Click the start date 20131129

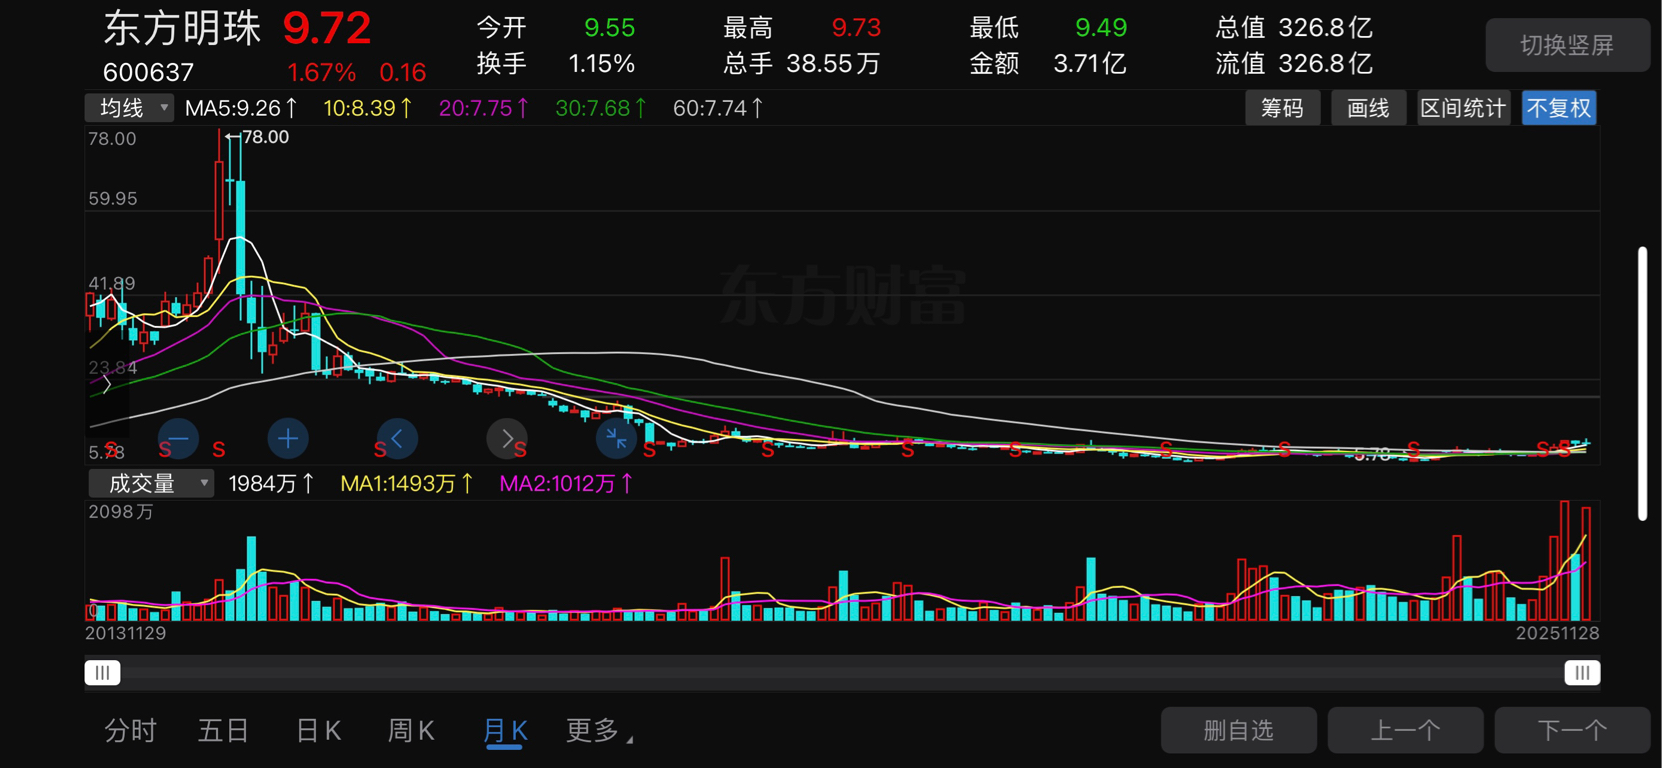click(126, 633)
